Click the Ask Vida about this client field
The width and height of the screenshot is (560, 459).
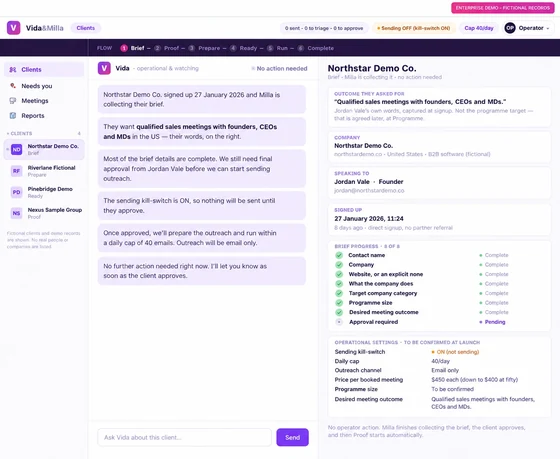pyautogui.click(x=184, y=437)
